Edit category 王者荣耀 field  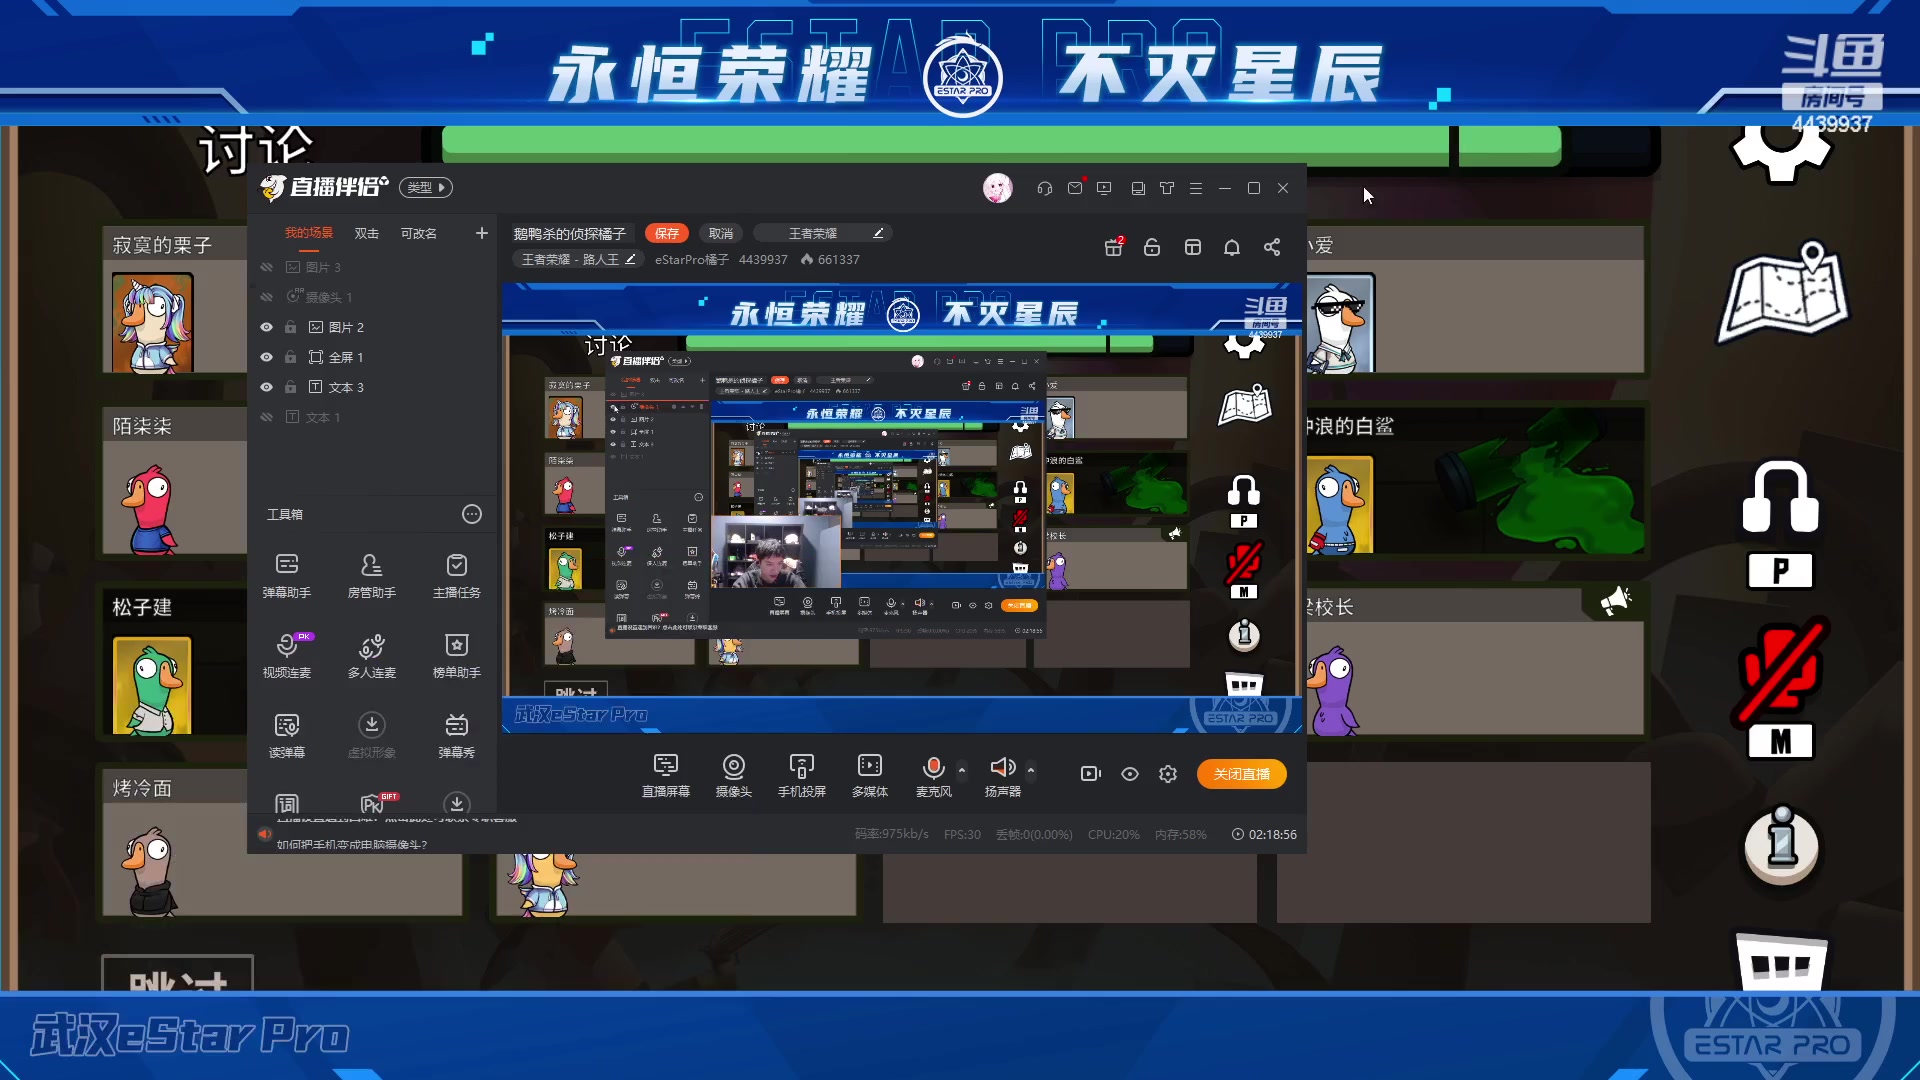click(822, 233)
